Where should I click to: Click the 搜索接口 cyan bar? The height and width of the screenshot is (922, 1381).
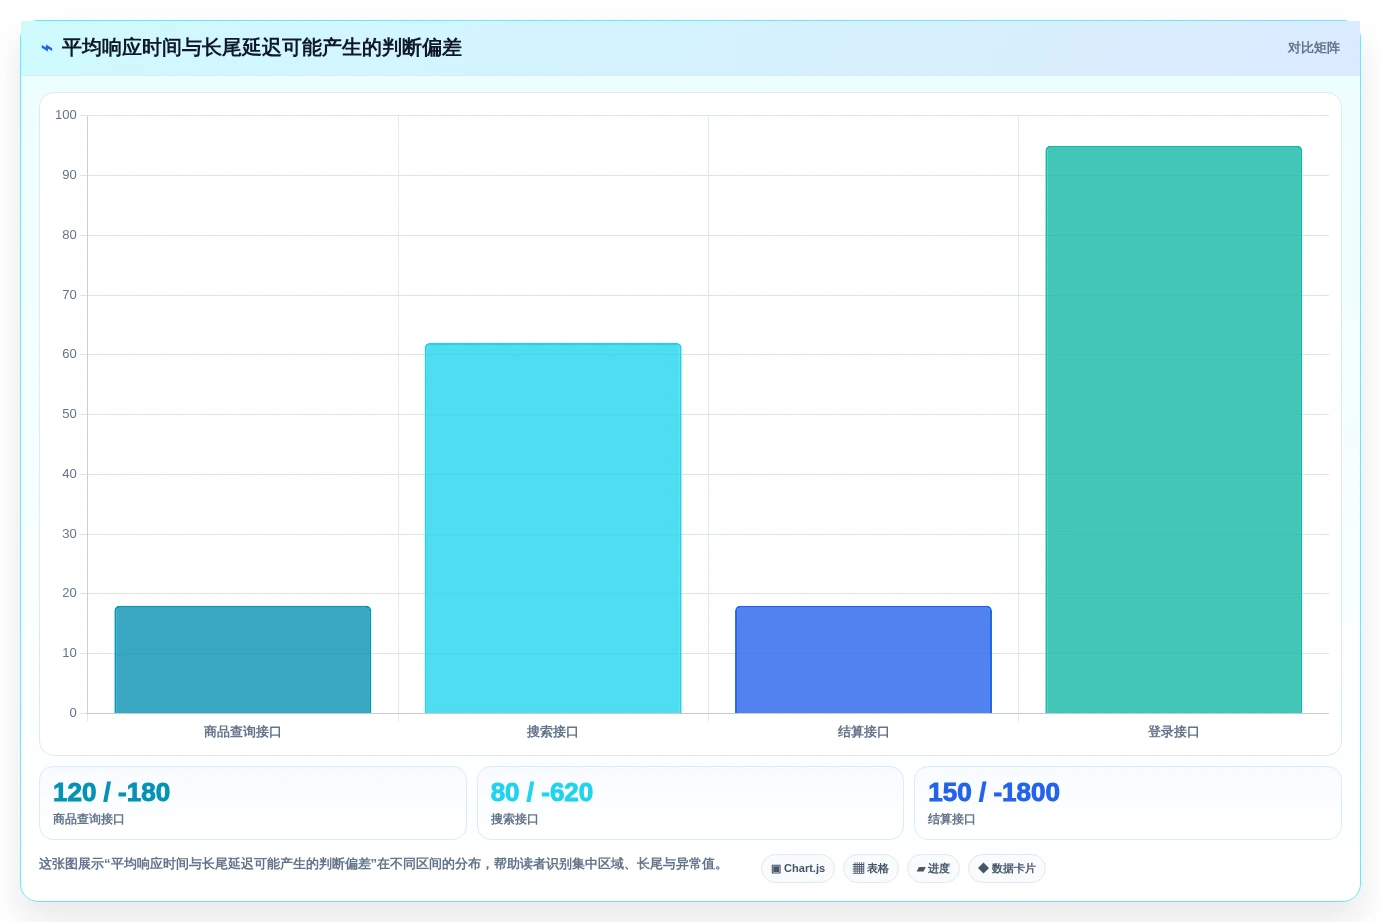click(553, 528)
